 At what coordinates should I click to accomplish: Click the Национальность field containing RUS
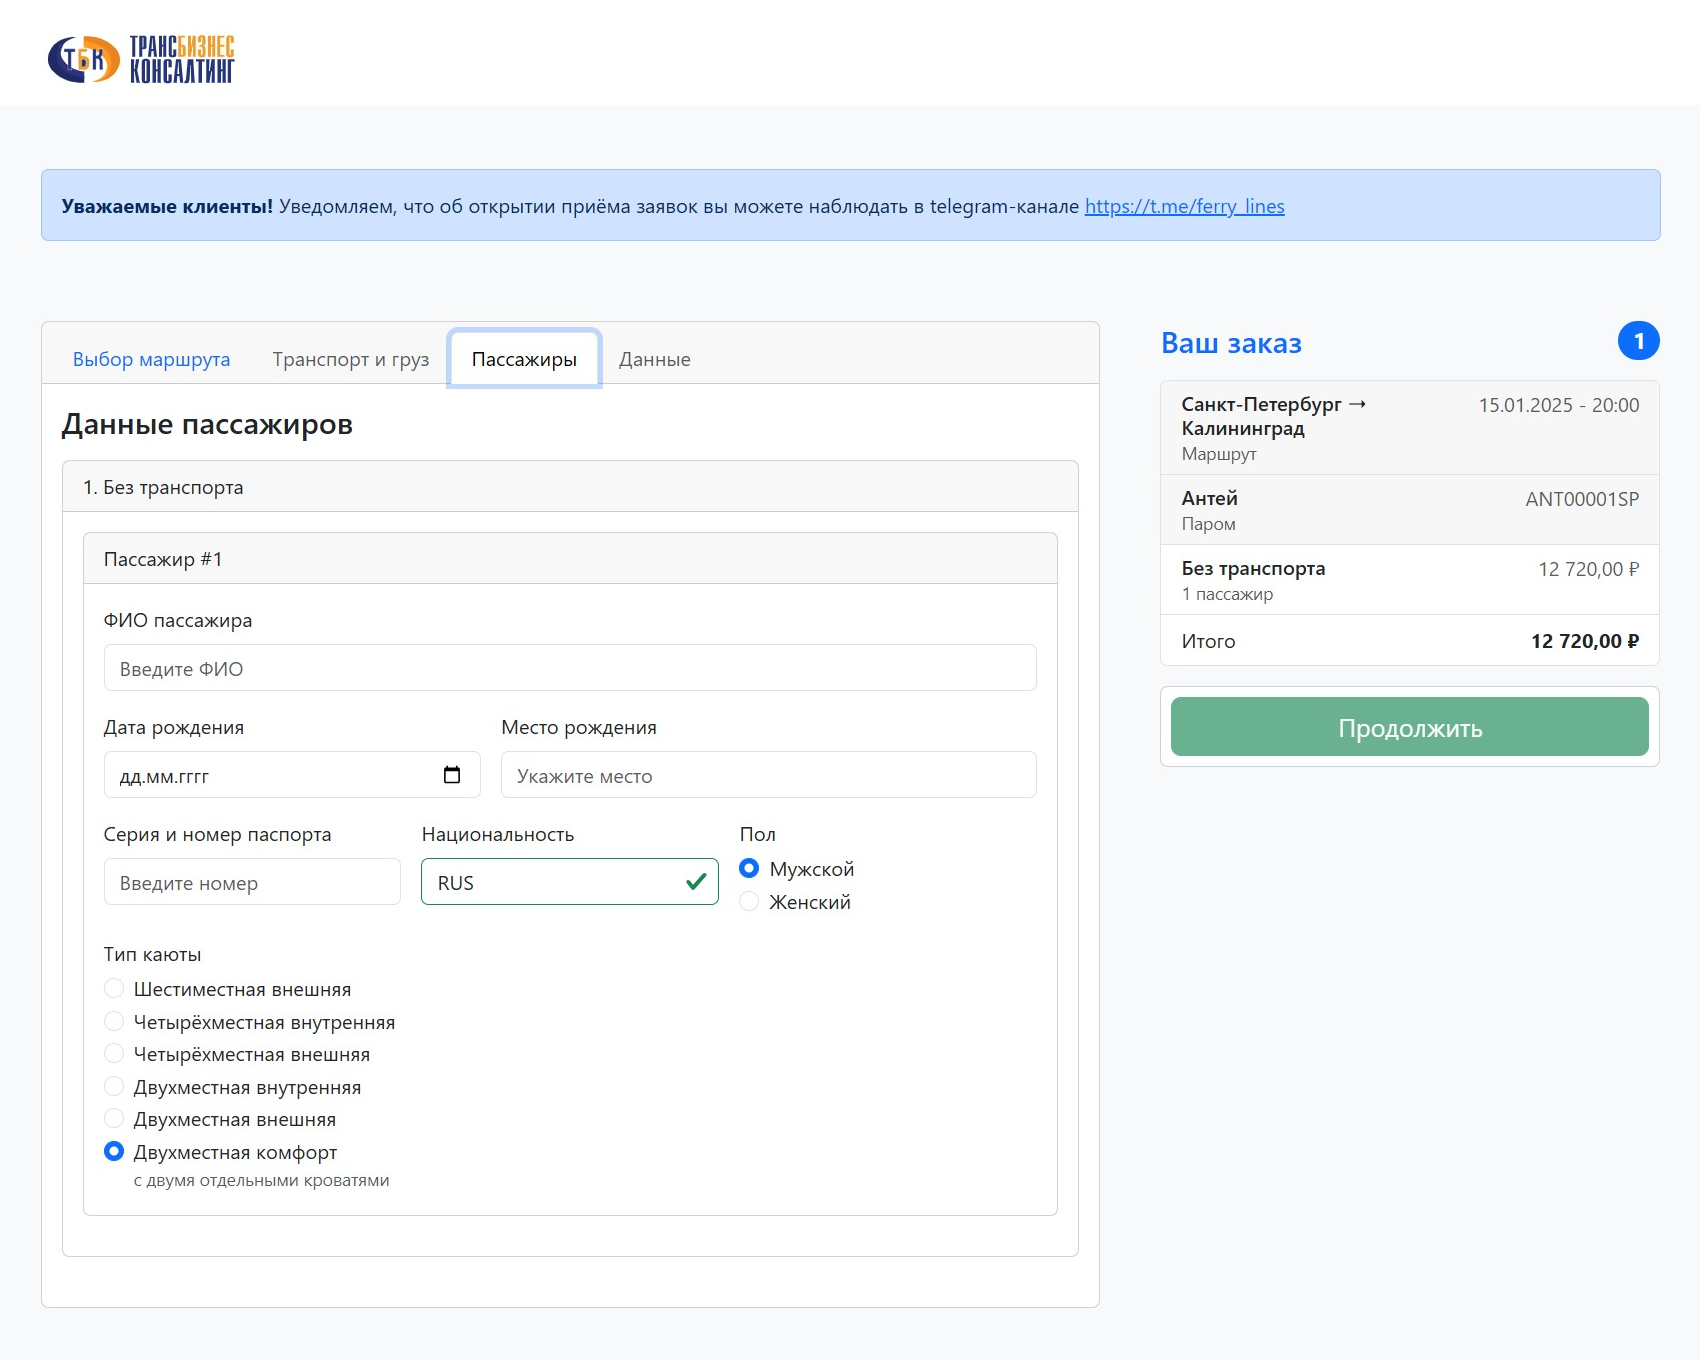(x=570, y=882)
